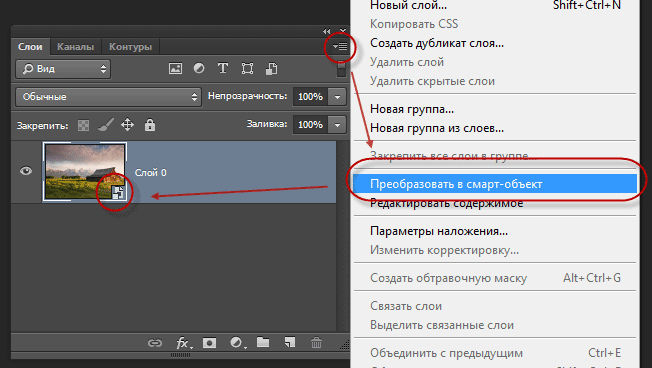The height and width of the screenshot is (368, 652).
Task: Choose Параметры наложения... menu item
Action: [x=495, y=231]
